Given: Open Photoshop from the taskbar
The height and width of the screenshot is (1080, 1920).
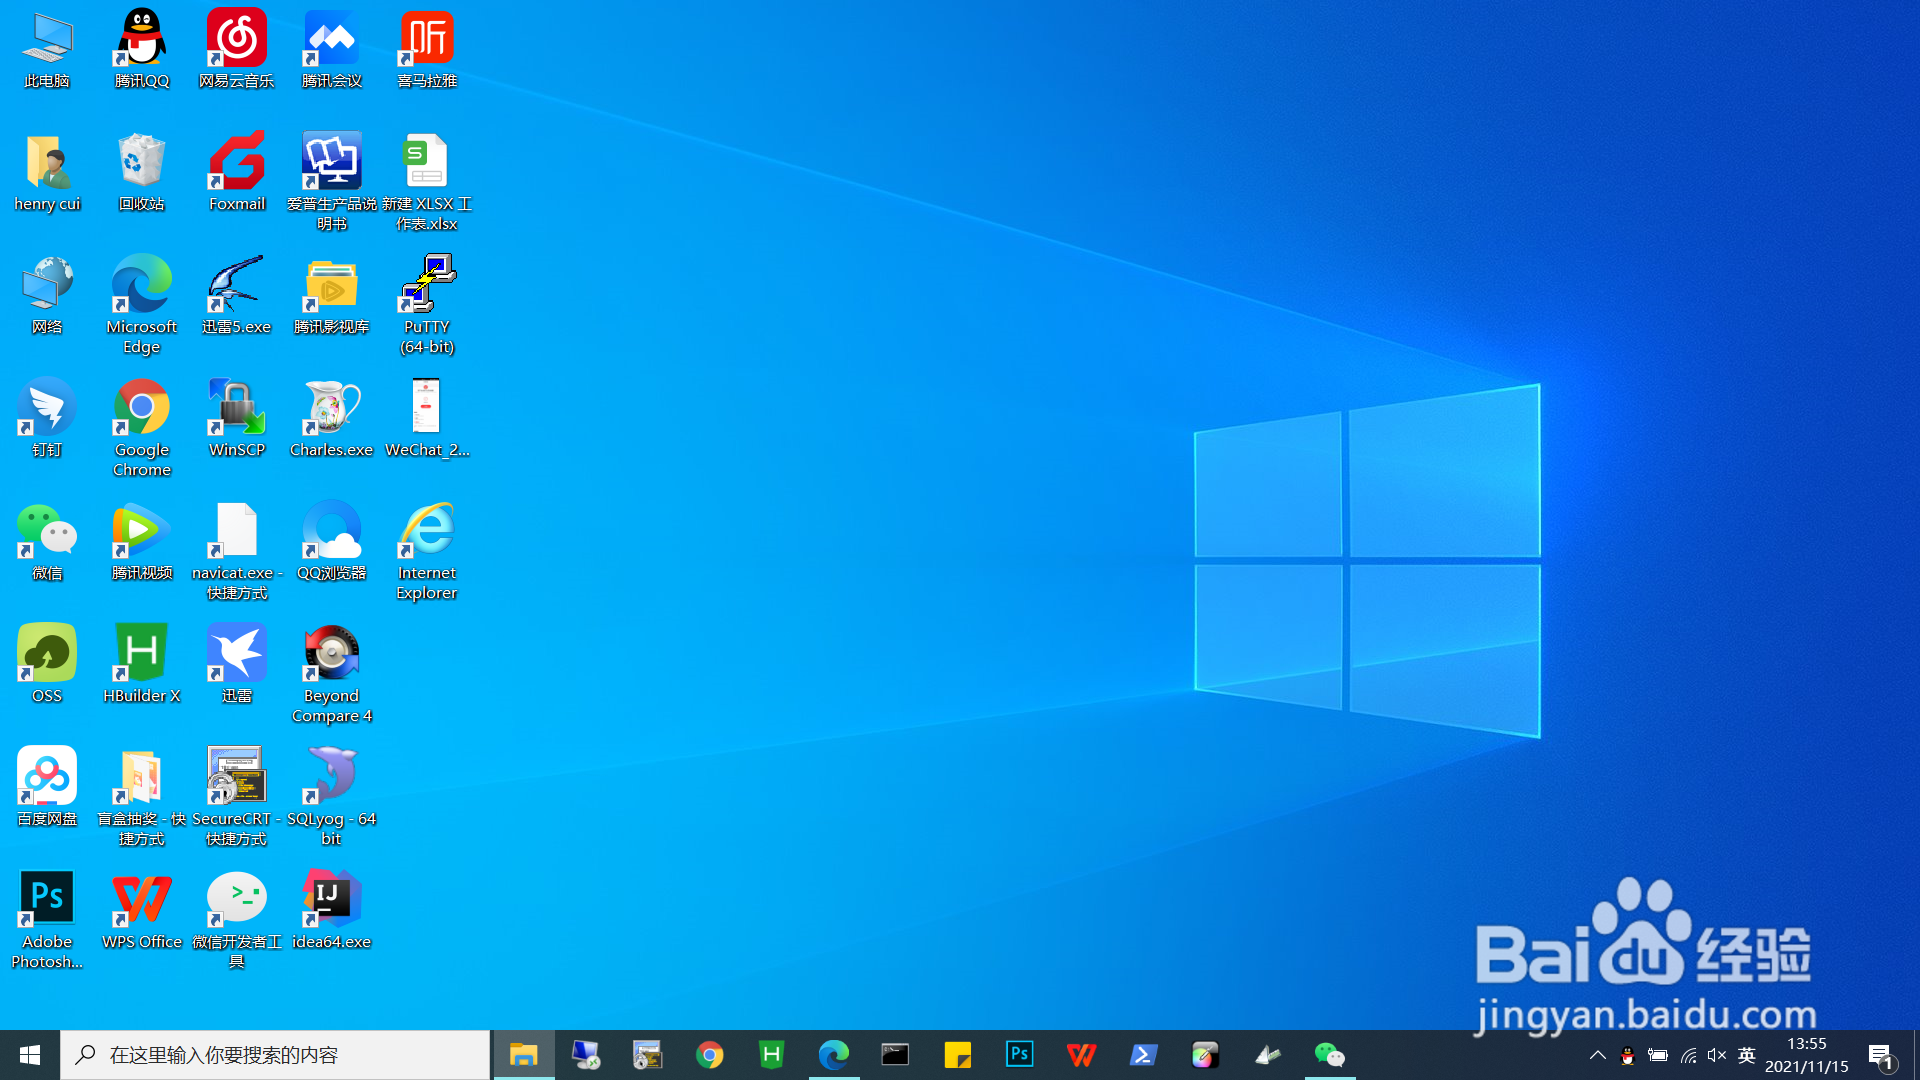Looking at the screenshot, I should tap(1020, 1055).
